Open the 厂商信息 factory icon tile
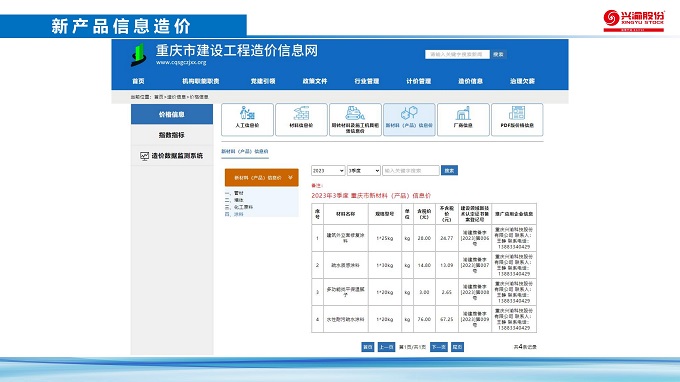 (463, 119)
